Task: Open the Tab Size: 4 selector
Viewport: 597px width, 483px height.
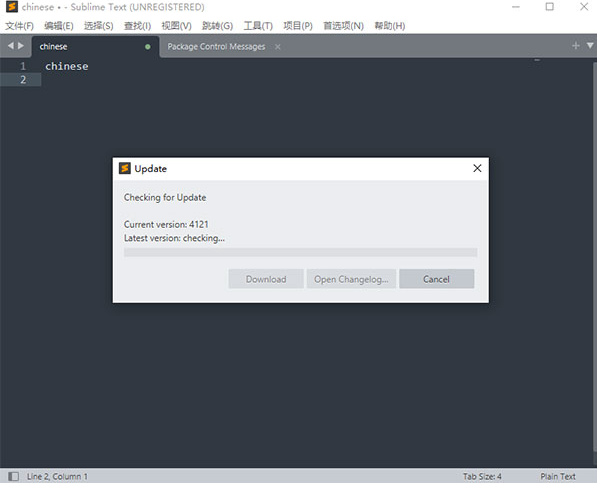Action: click(482, 476)
